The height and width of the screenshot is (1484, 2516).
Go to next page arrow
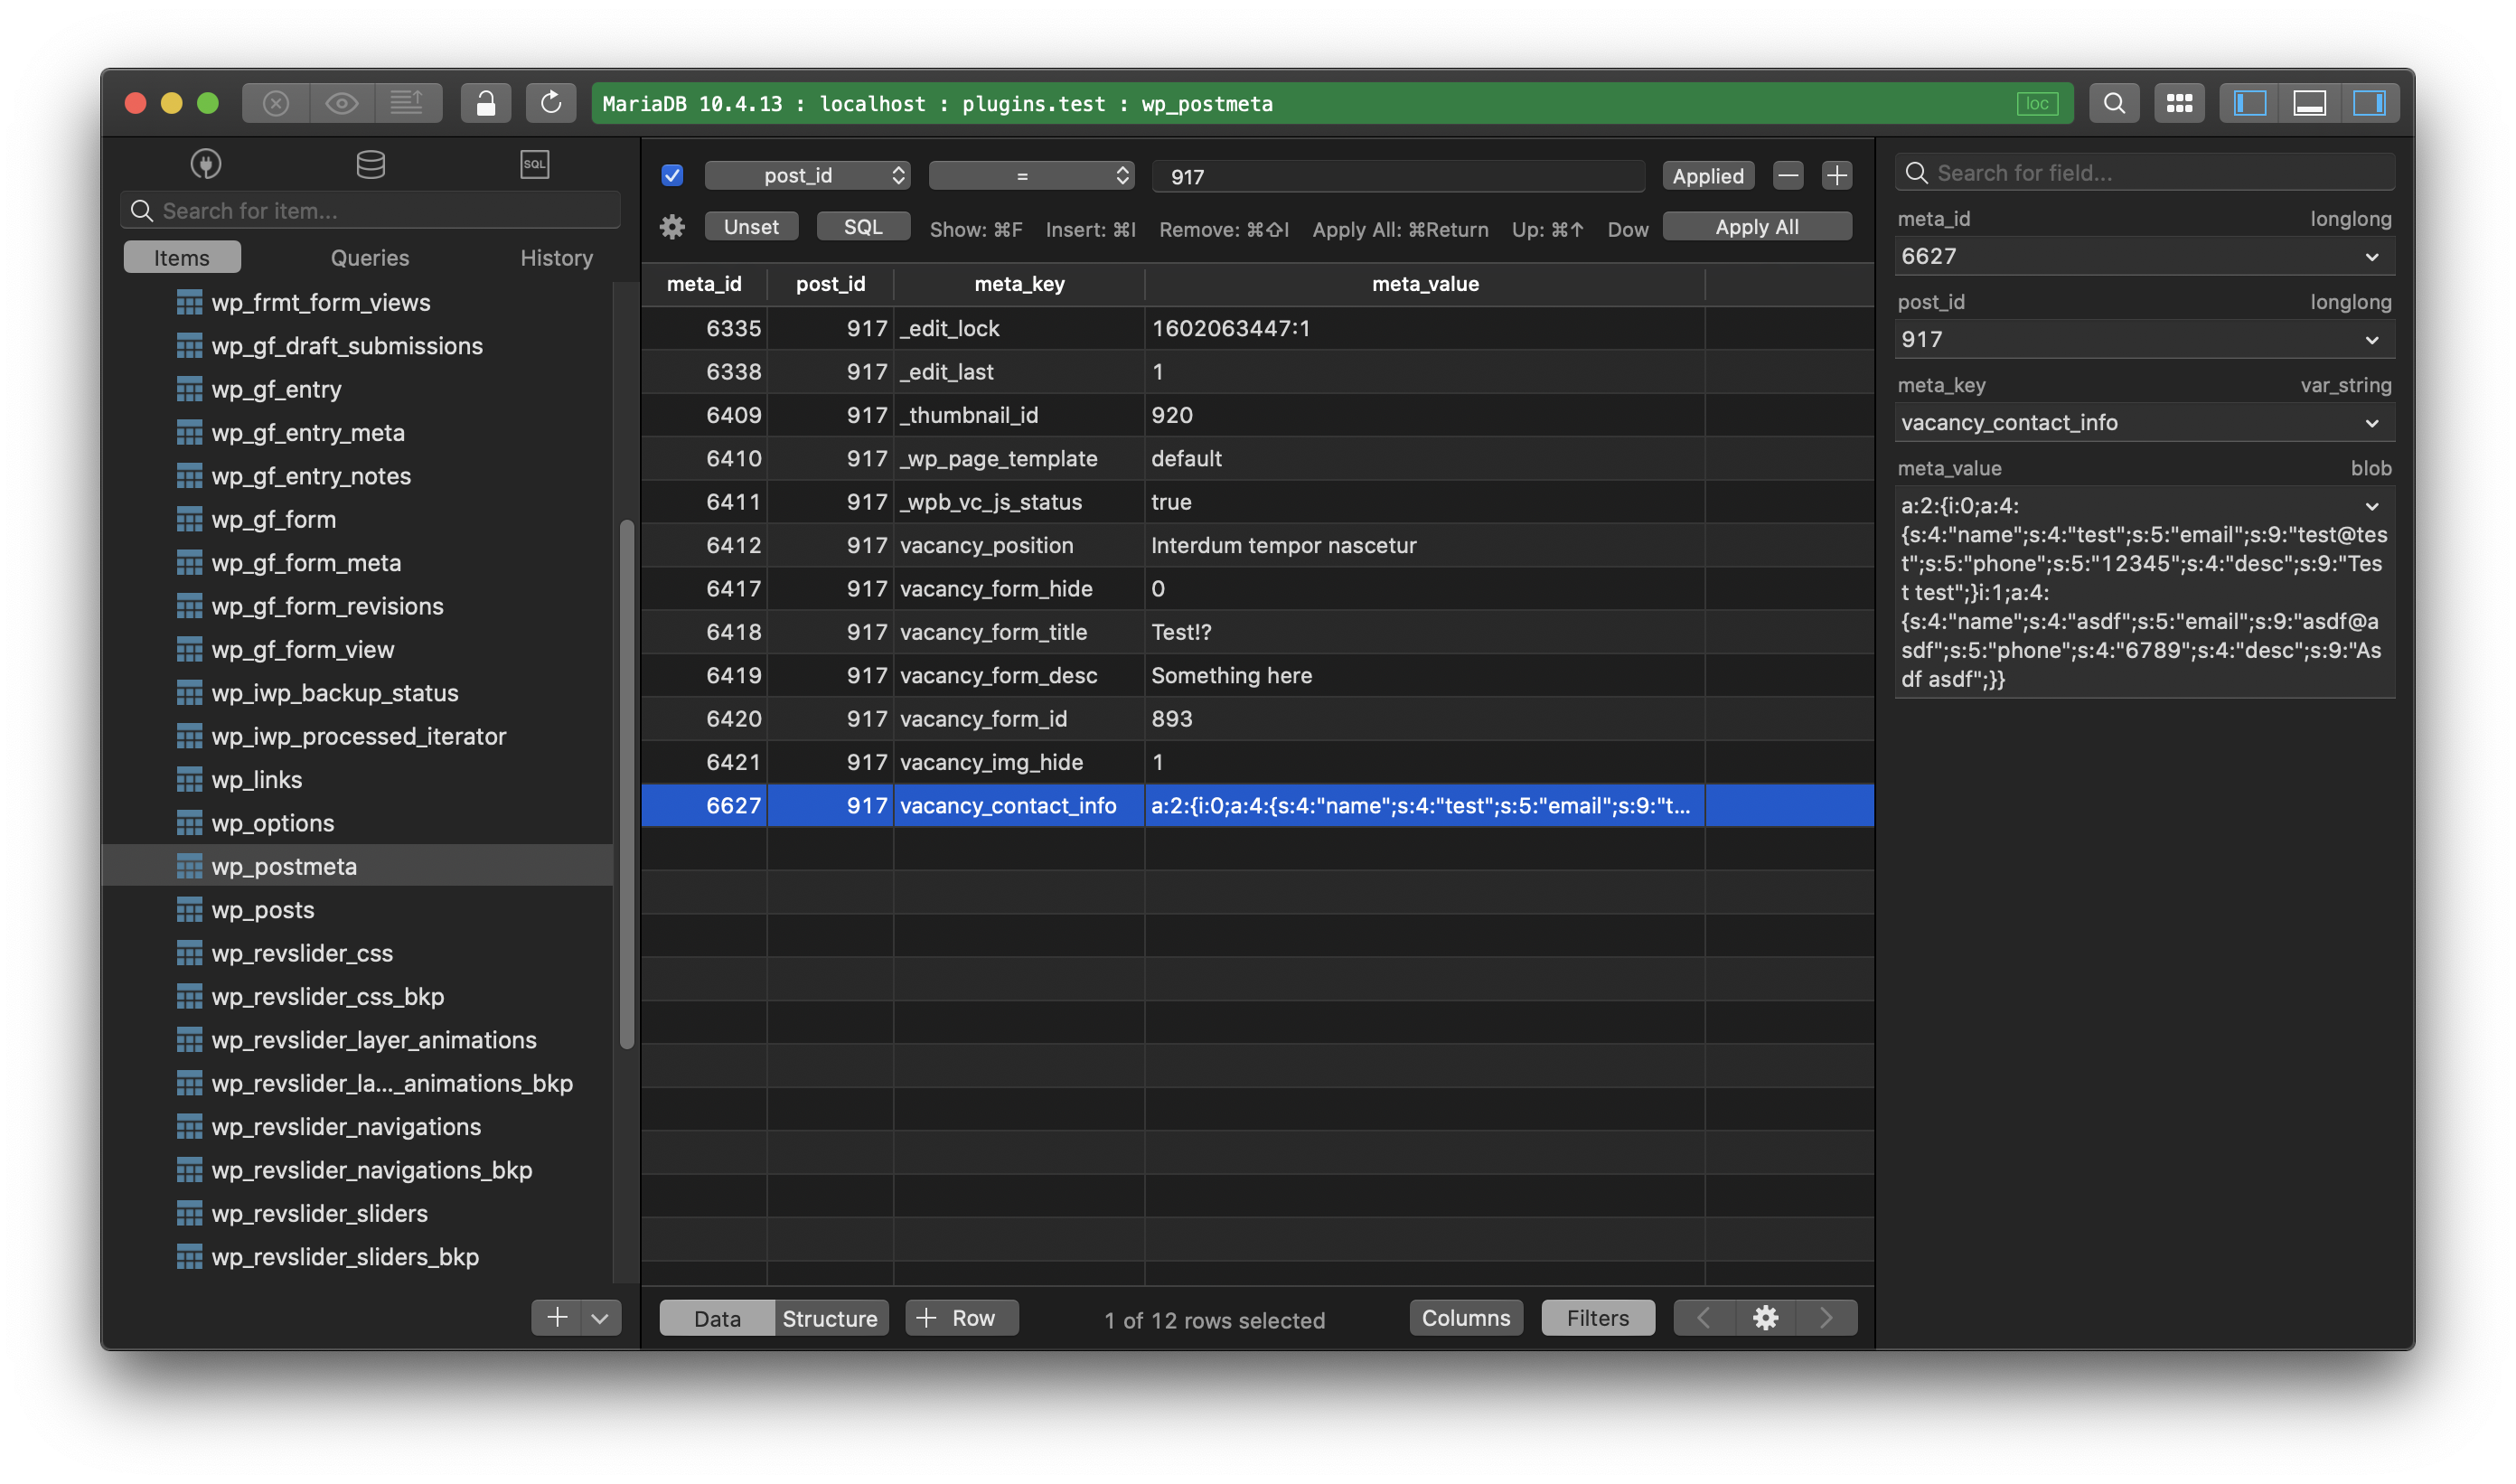1827,1318
